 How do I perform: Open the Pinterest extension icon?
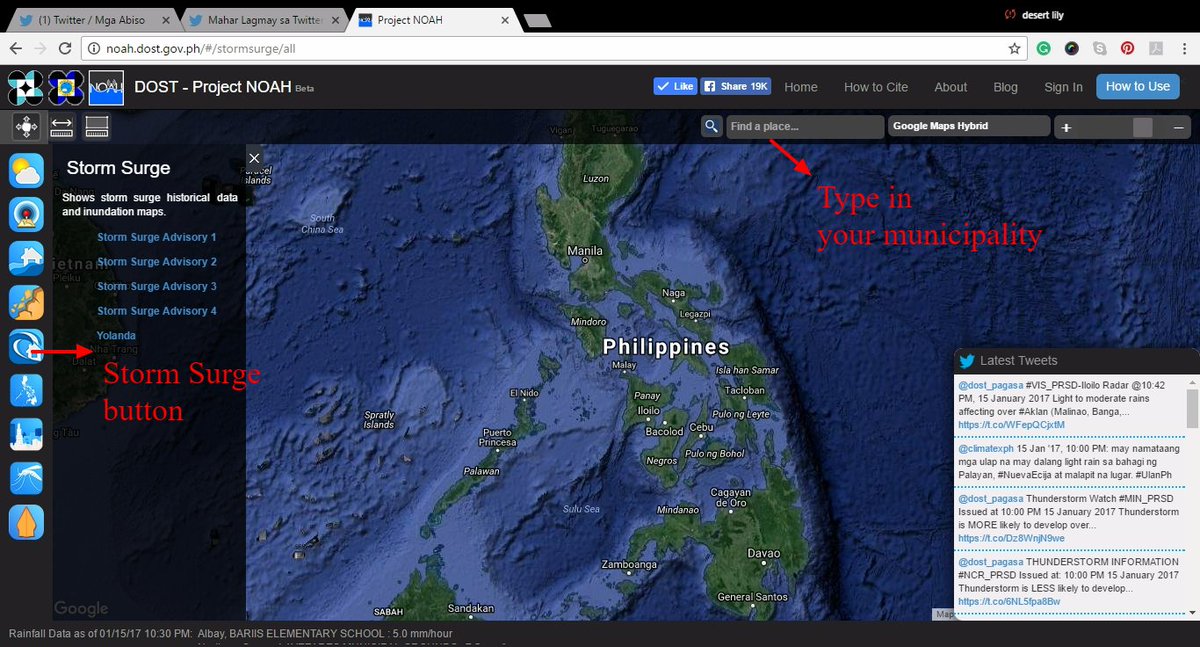(x=1127, y=48)
